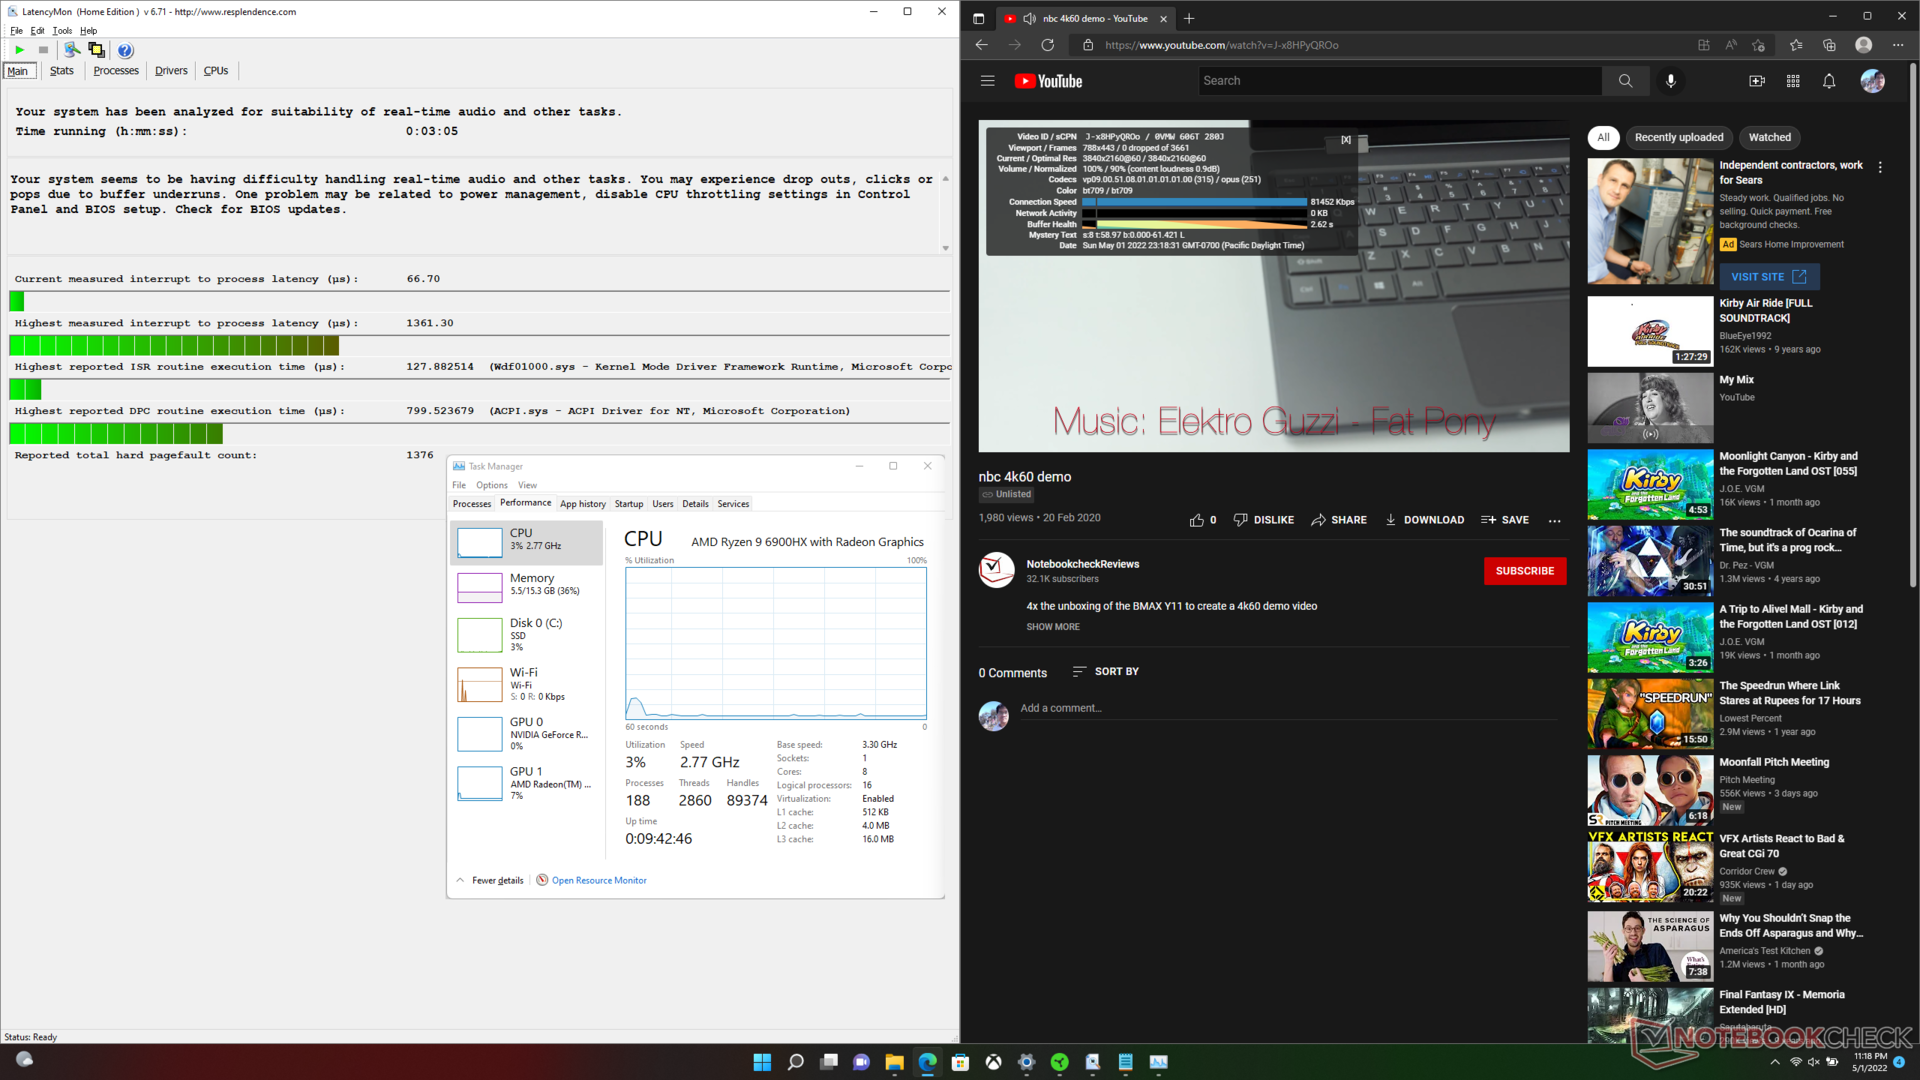Open comment SORT BY dropdown

coord(1105,672)
